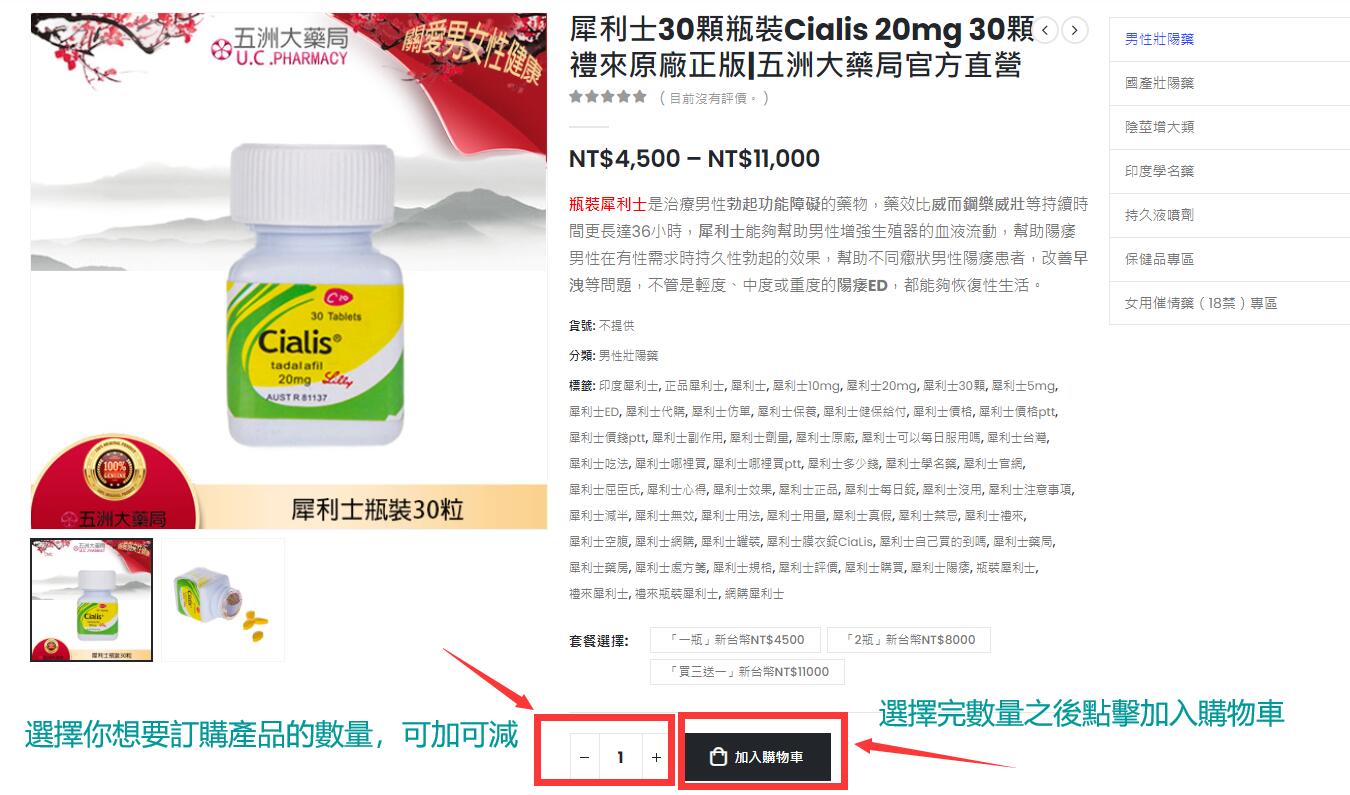Select the second thumbnail with spilled tablets

(x=224, y=600)
